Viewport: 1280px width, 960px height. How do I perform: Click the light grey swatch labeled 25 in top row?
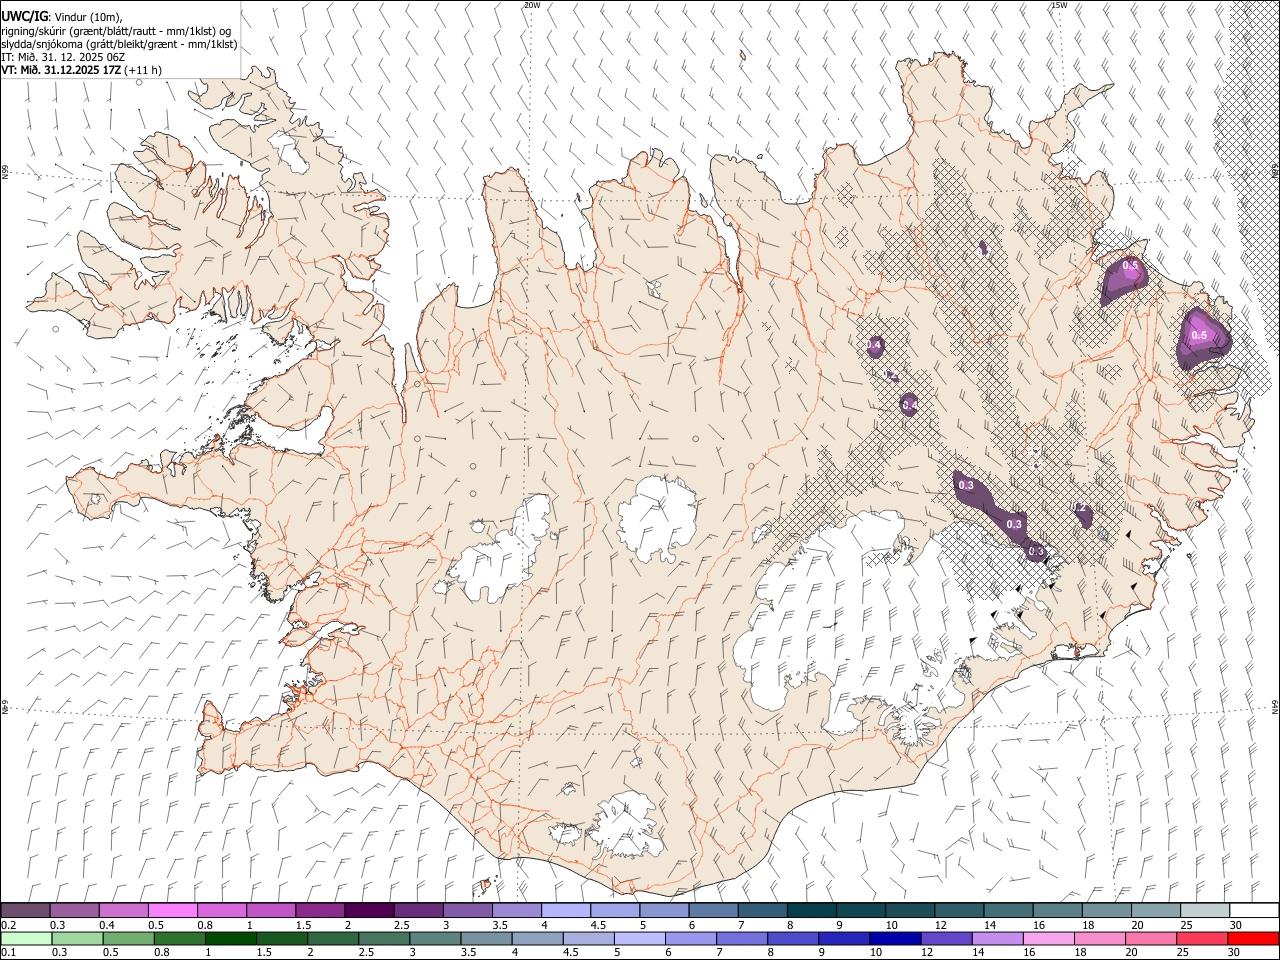click(1206, 911)
